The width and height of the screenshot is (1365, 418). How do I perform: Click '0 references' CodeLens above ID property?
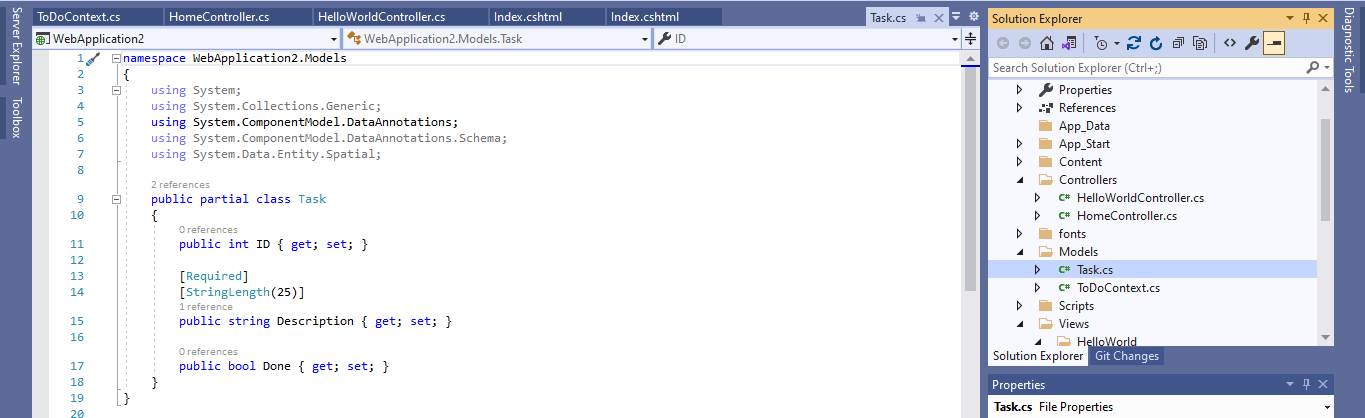[208, 230]
